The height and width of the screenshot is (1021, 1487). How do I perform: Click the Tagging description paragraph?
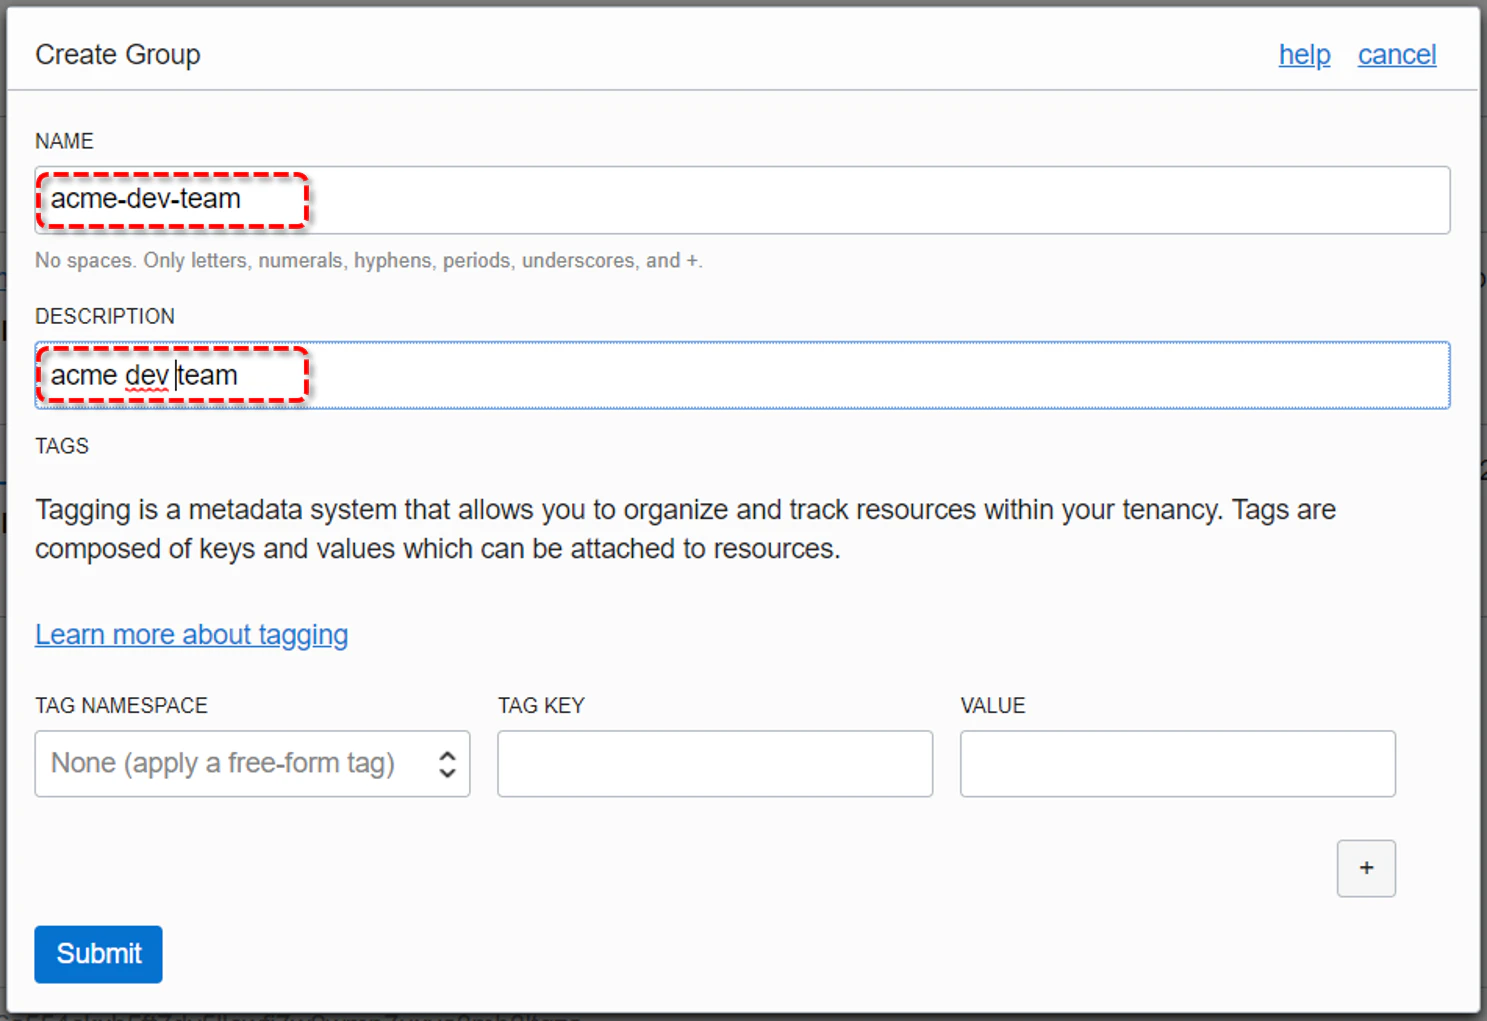point(686,529)
